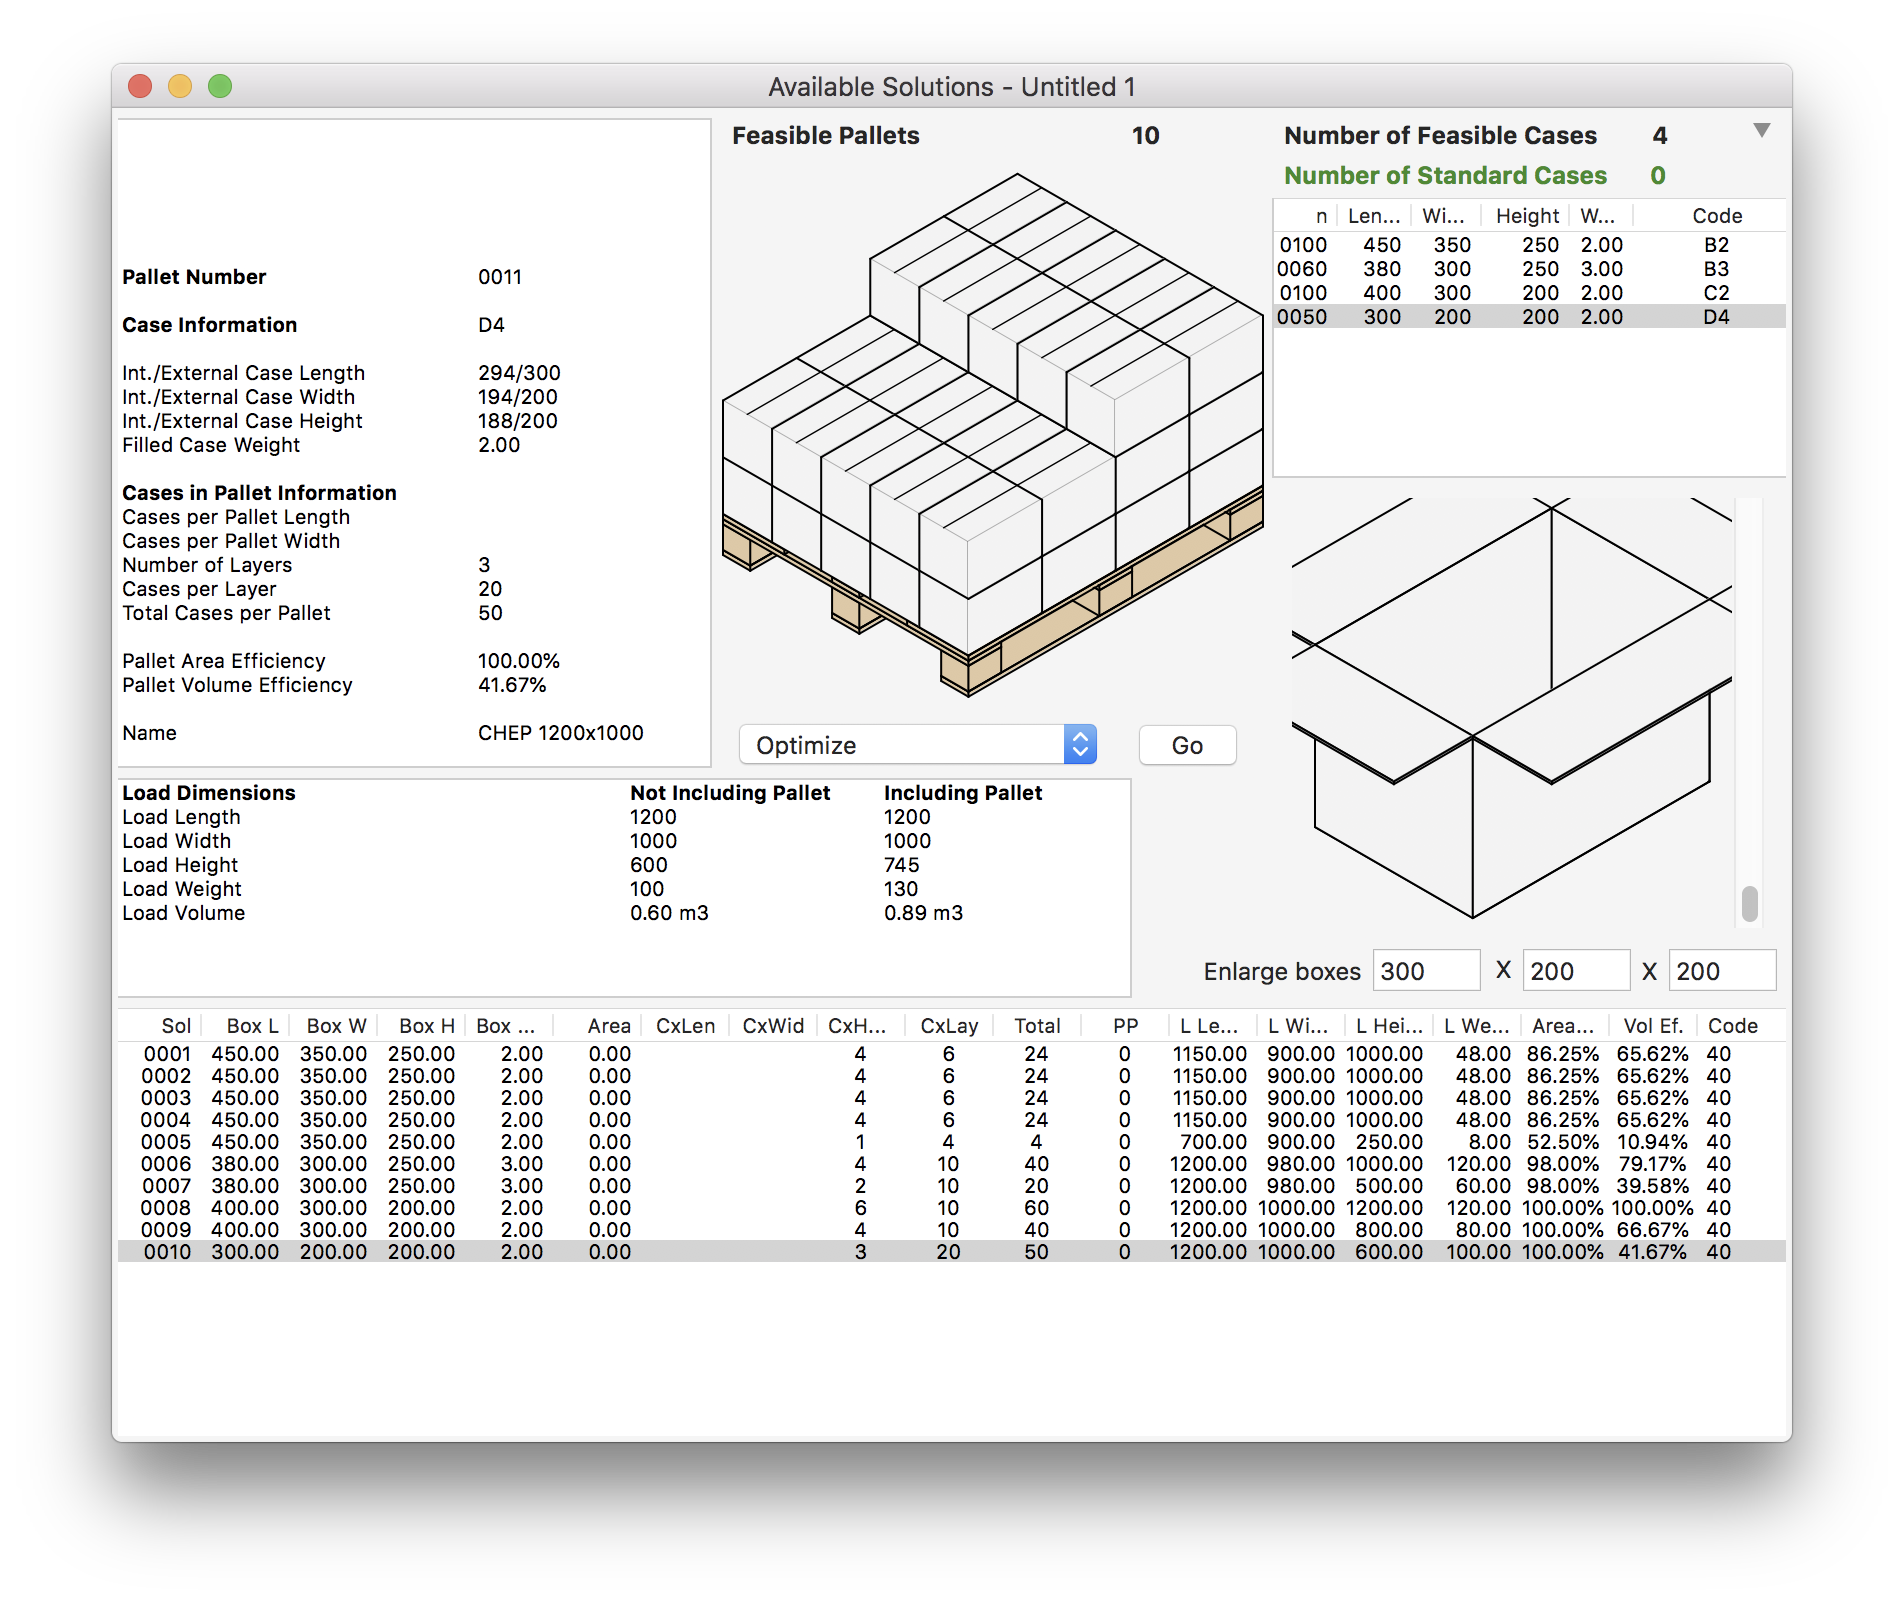Close the Available Solutions window
This screenshot has height=1602, width=1904.
(x=140, y=86)
